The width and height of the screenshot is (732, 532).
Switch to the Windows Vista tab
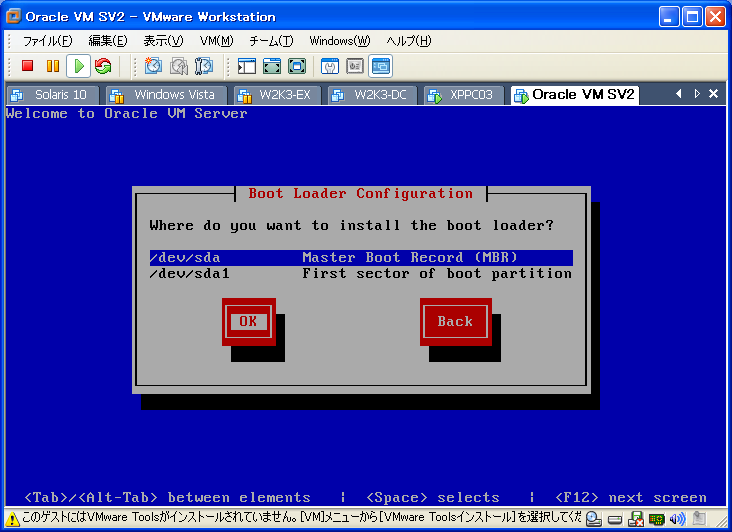click(166, 95)
